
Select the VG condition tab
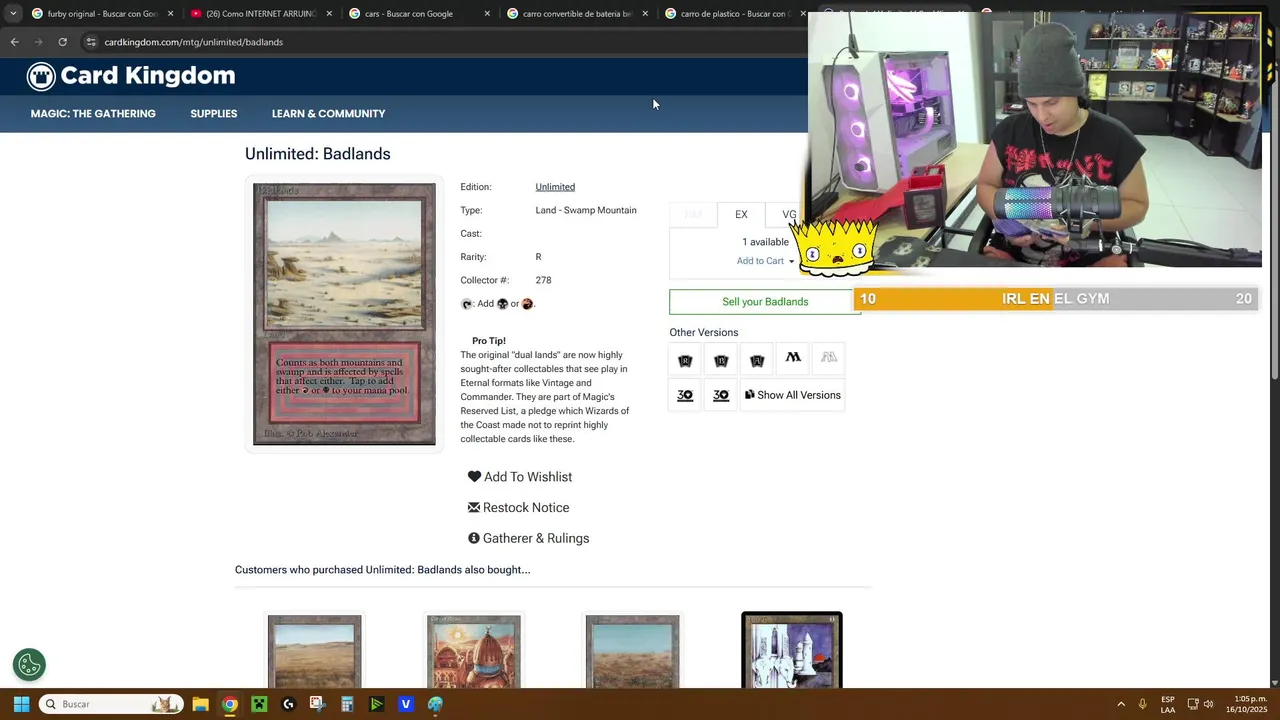pyautogui.click(x=789, y=214)
